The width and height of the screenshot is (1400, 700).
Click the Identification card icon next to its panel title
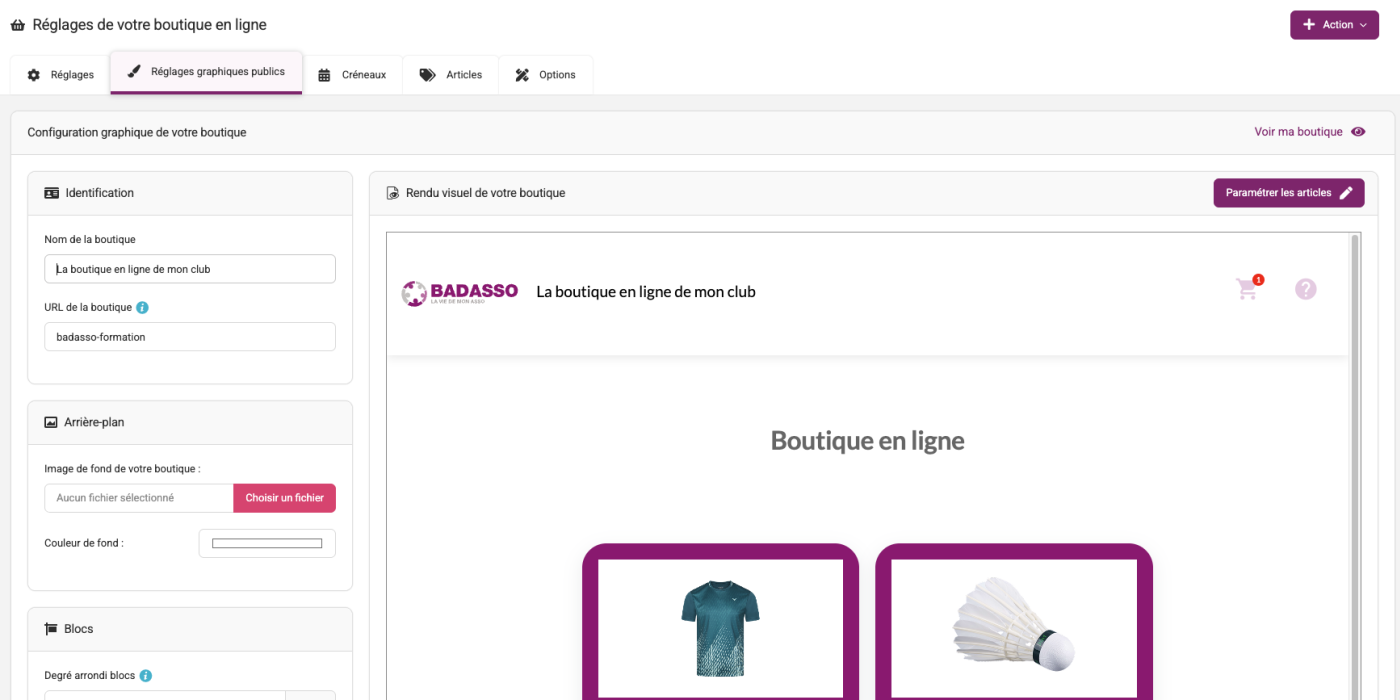(51, 192)
